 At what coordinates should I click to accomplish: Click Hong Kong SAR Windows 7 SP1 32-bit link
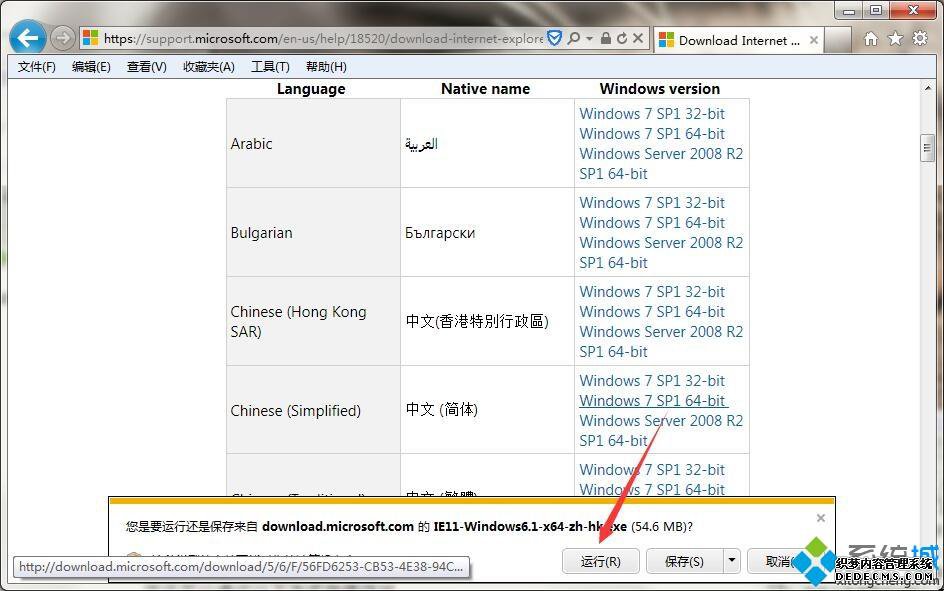pyautogui.click(x=652, y=292)
